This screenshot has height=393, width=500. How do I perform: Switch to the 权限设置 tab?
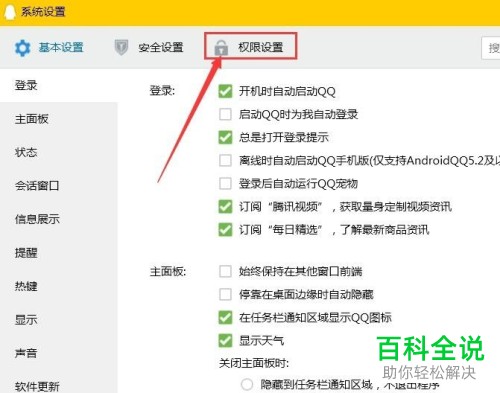pos(261,47)
